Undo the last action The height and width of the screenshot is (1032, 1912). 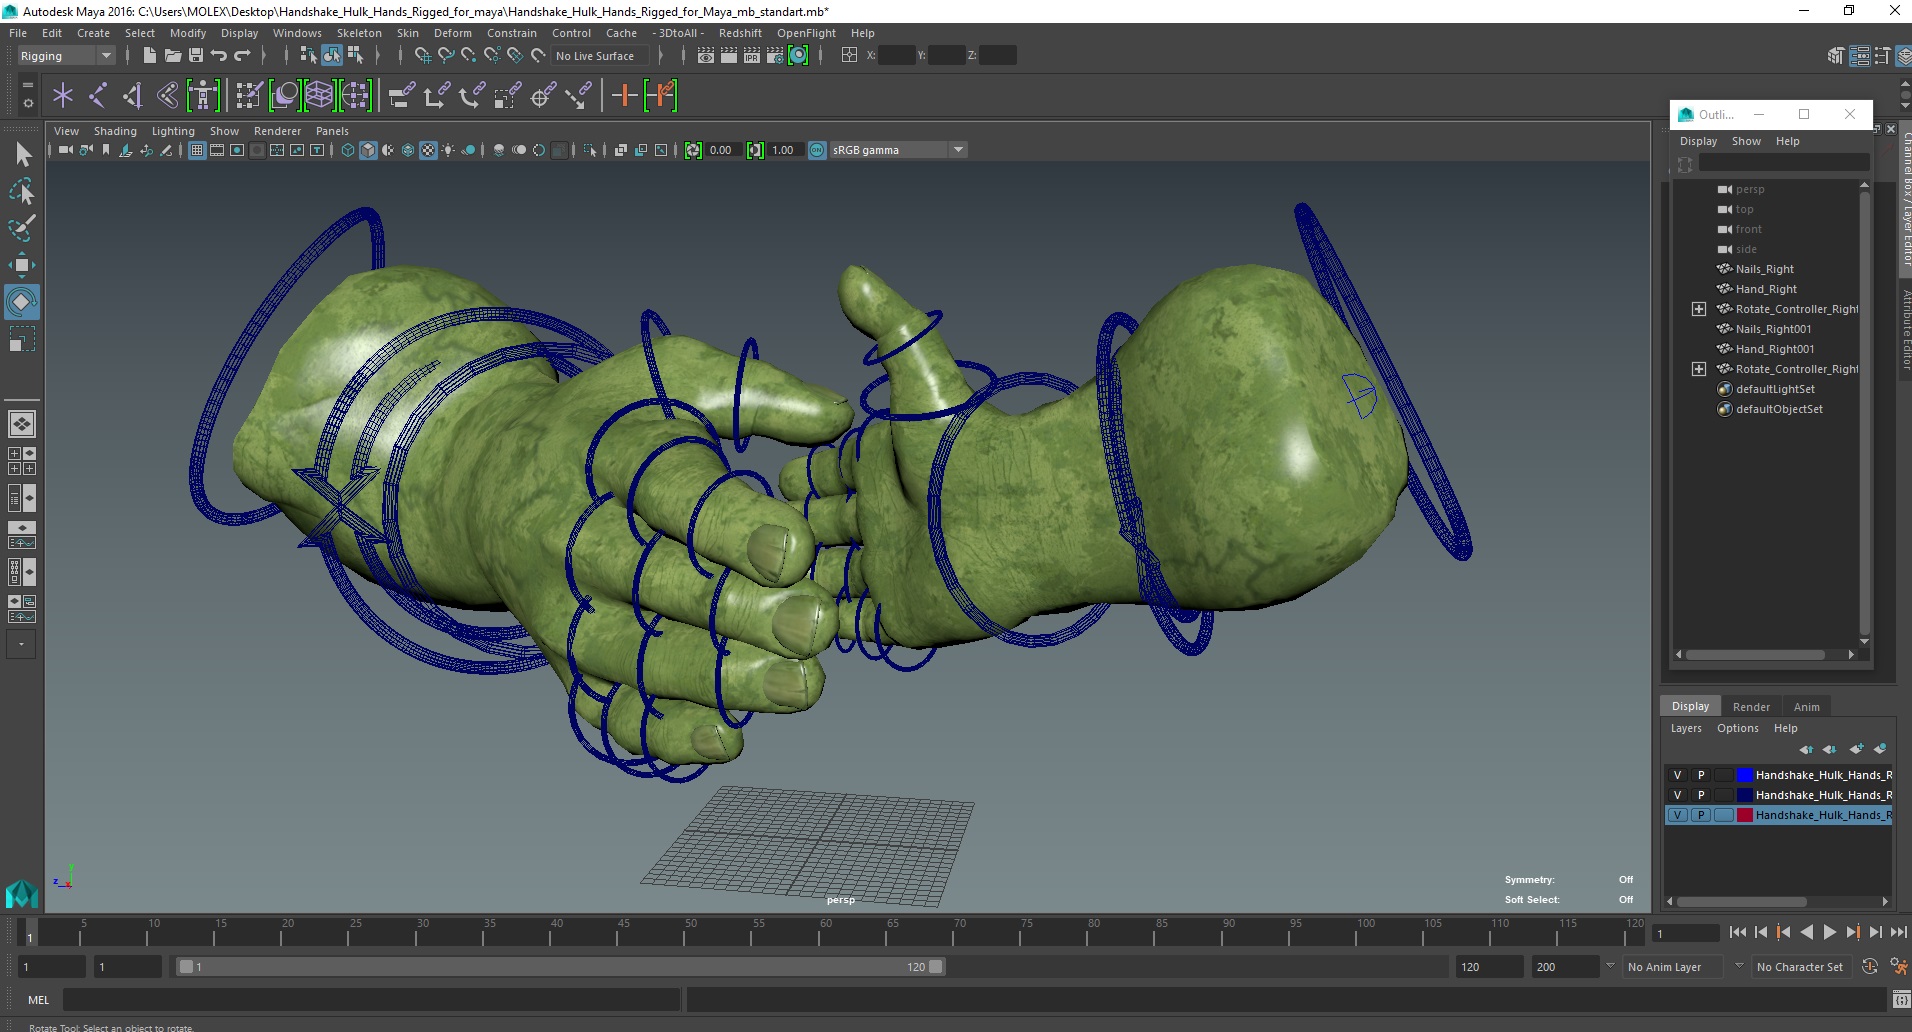(219, 55)
